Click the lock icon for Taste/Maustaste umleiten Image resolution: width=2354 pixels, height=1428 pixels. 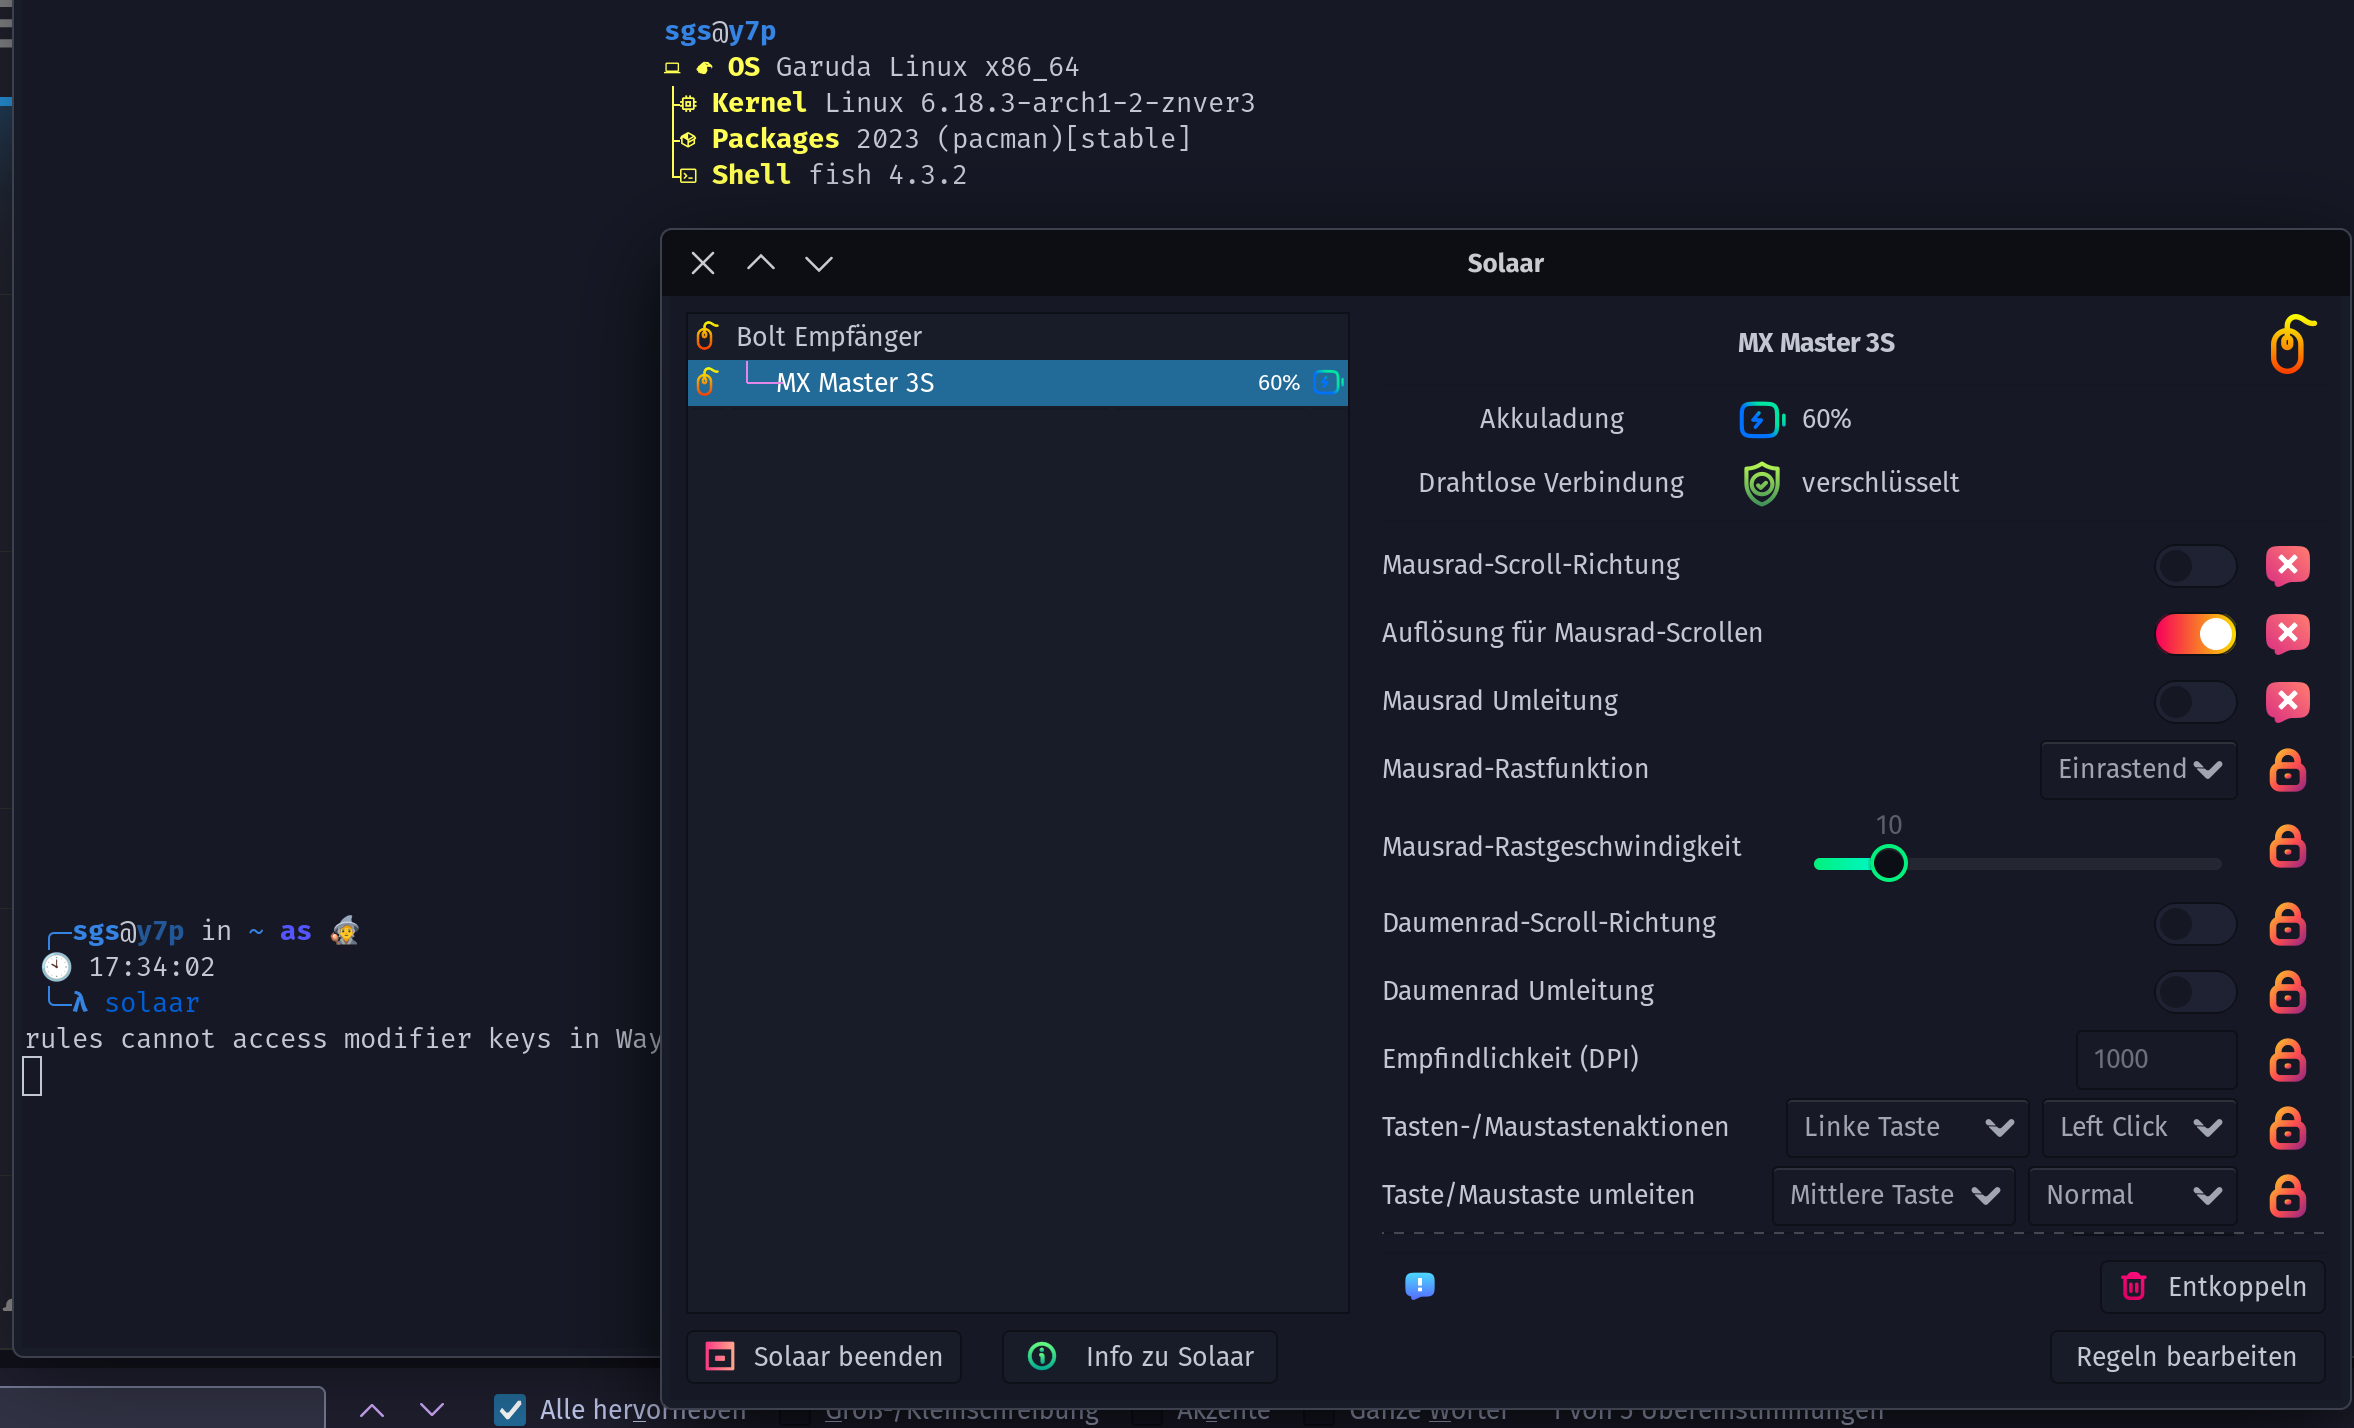pyautogui.click(x=2287, y=1195)
